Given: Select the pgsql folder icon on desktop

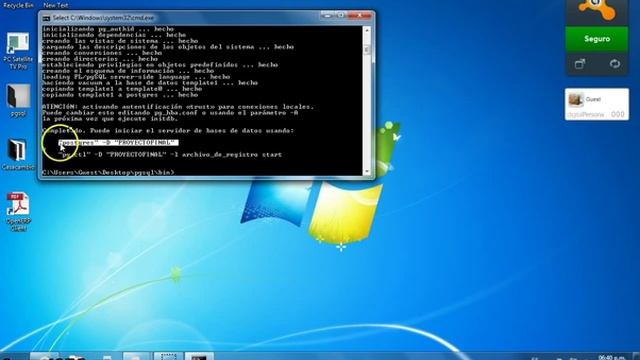Looking at the screenshot, I should pyautogui.click(x=18, y=100).
